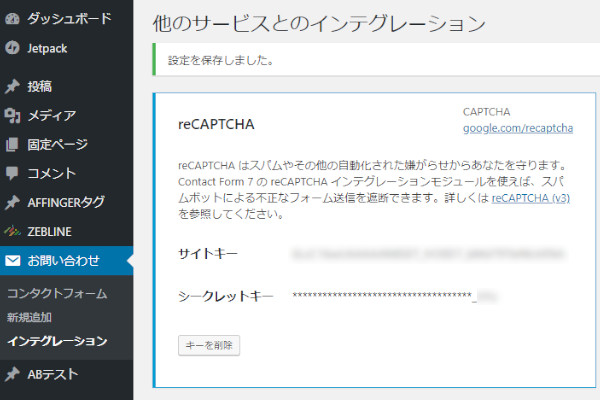This screenshot has width=600, height=400.
Task: Click the pin icon beside 投稿
Action: 12,86
